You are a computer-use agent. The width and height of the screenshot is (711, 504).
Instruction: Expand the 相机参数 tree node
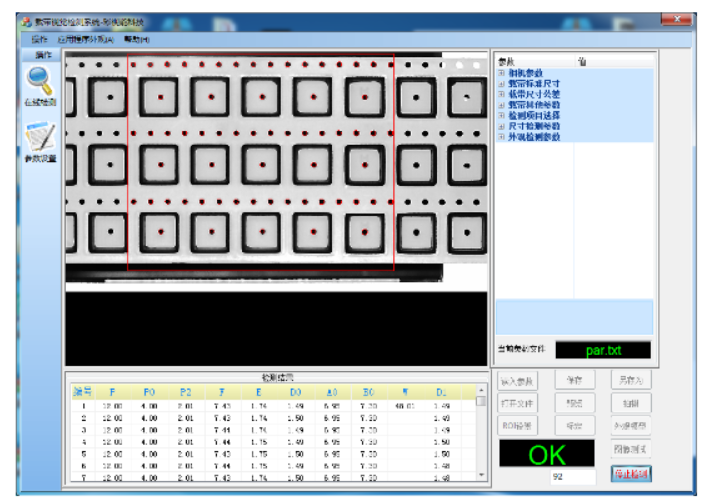[x=502, y=73]
